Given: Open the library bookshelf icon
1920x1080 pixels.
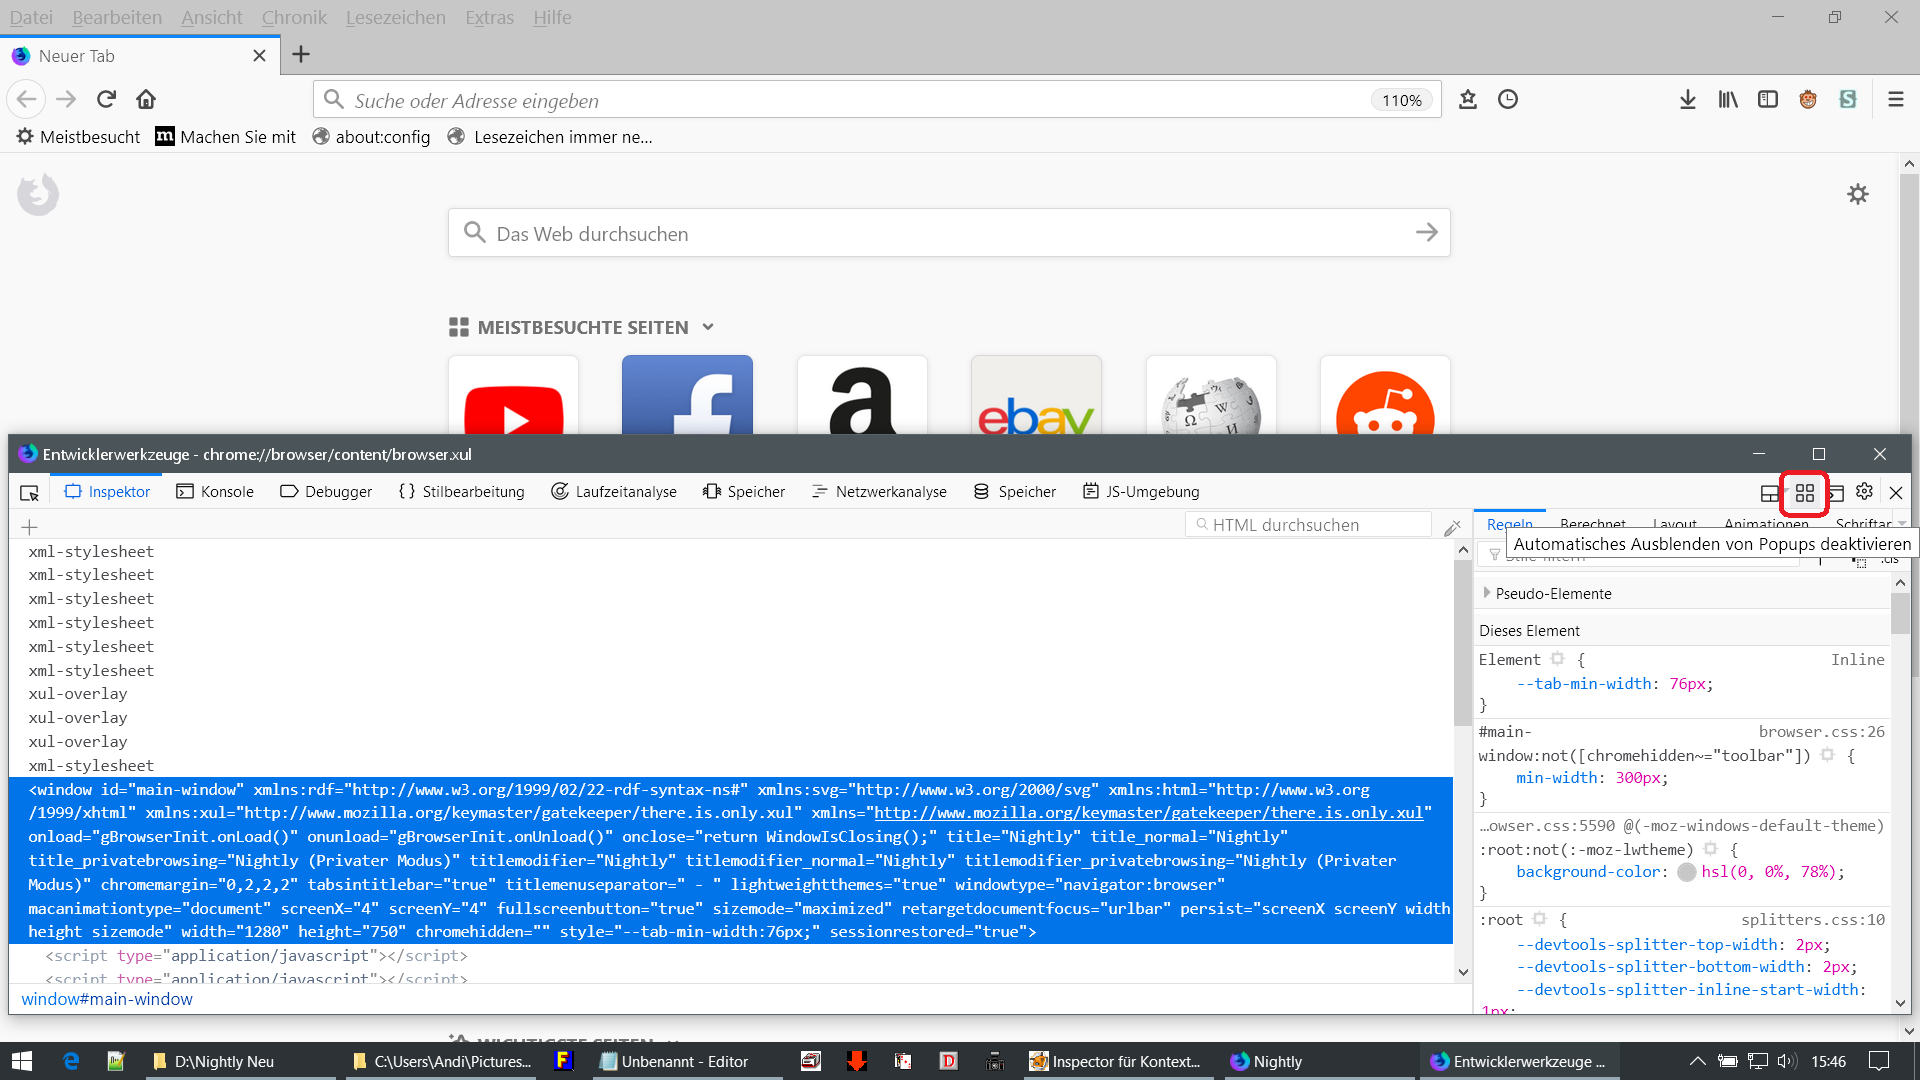Looking at the screenshot, I should 1728,99.
